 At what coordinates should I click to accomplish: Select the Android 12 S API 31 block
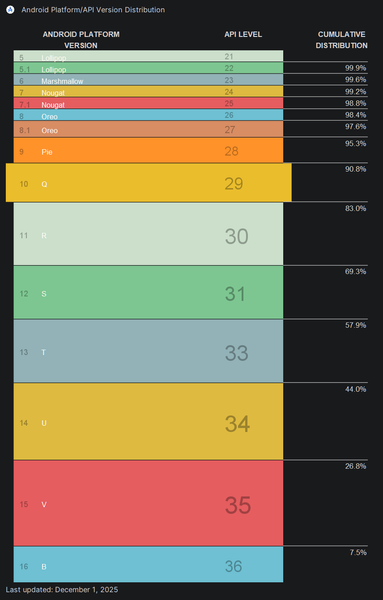[x=148, y=292]
